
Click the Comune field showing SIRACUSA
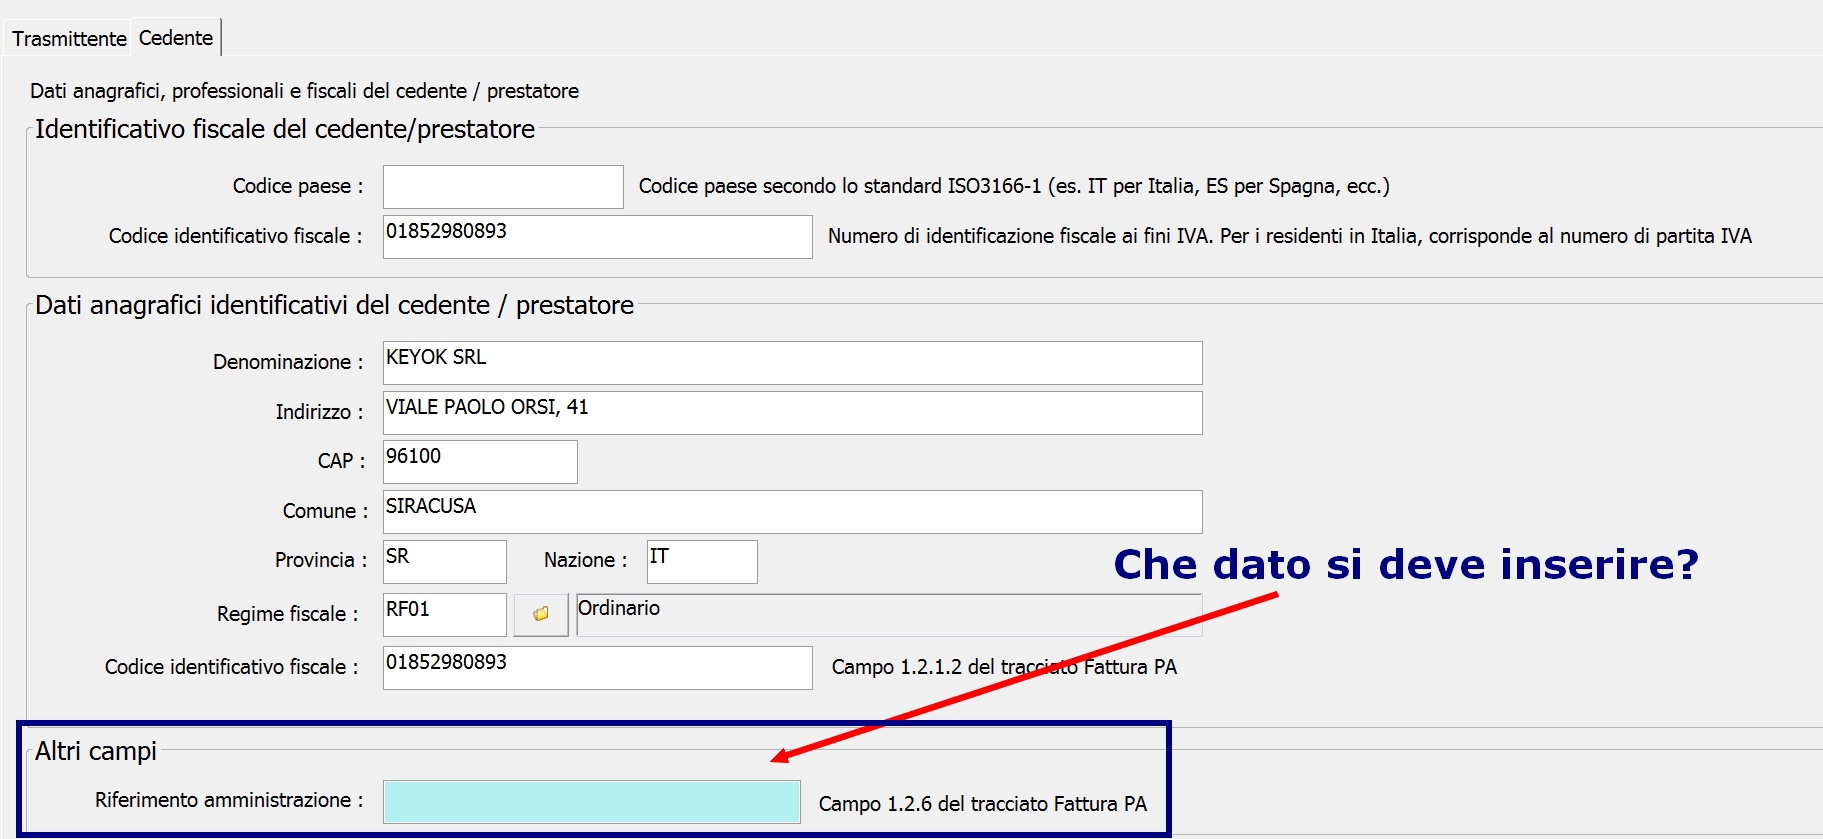(x=792, y=512)
